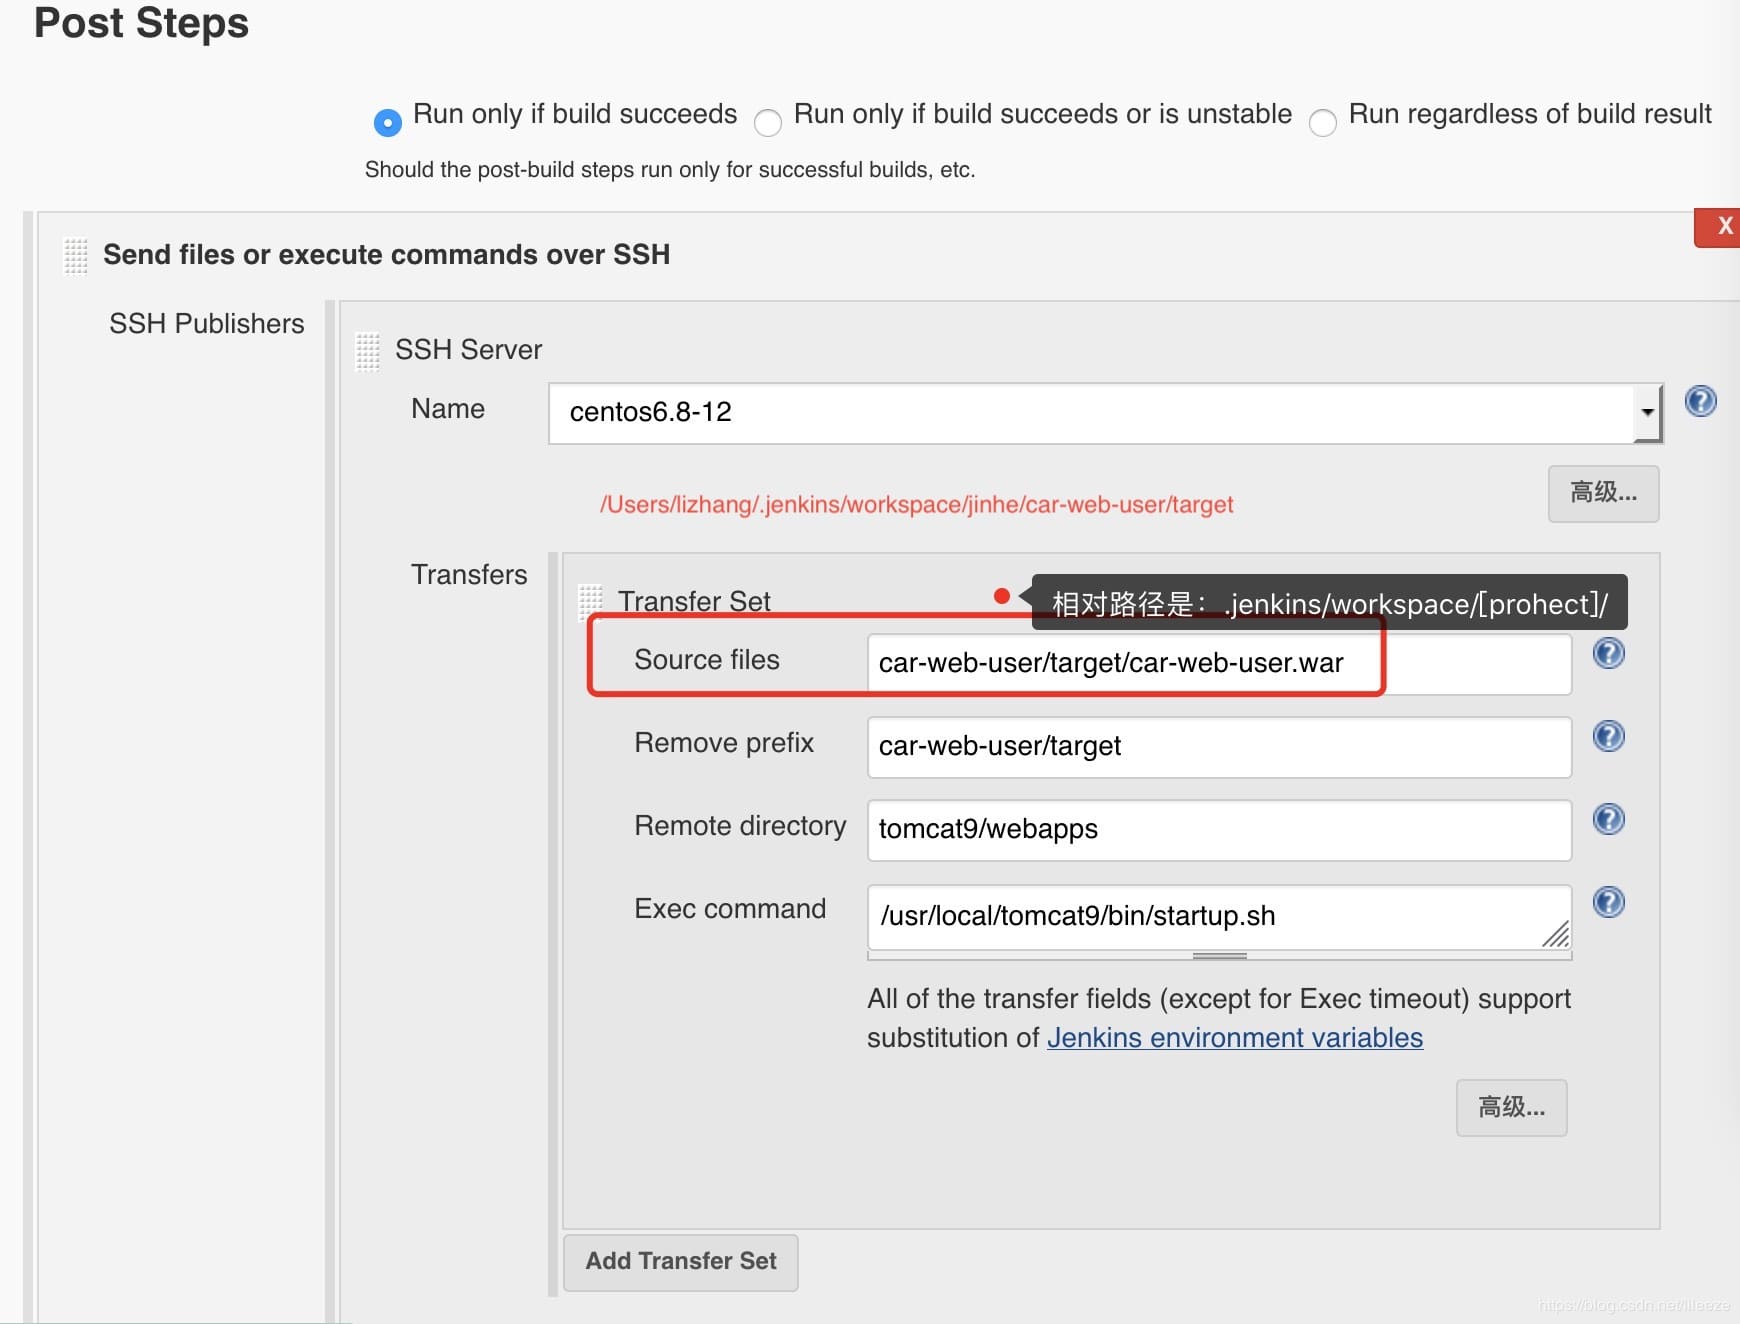Open help icon beside Remote directory
Viewport: 1740px width, 1324px height.
point(1608,820)
